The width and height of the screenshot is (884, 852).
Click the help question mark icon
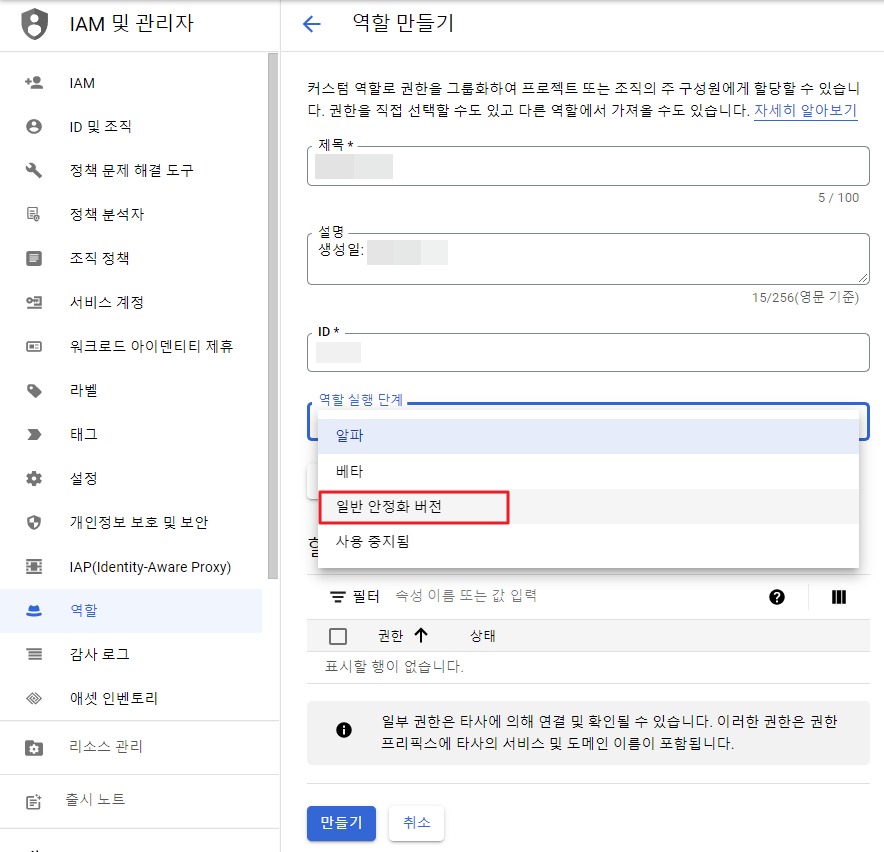click(x=777, y=597)
